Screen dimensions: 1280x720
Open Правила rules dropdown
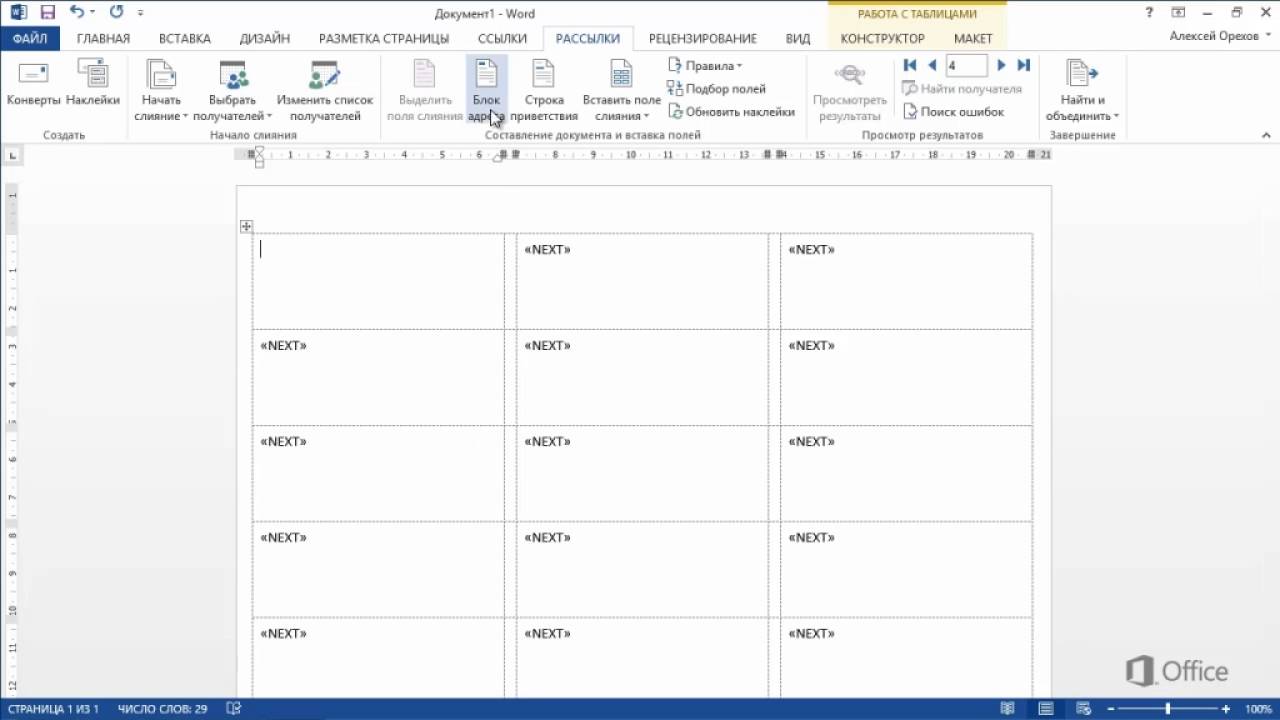pyautogui.click(x=705, y=66)
